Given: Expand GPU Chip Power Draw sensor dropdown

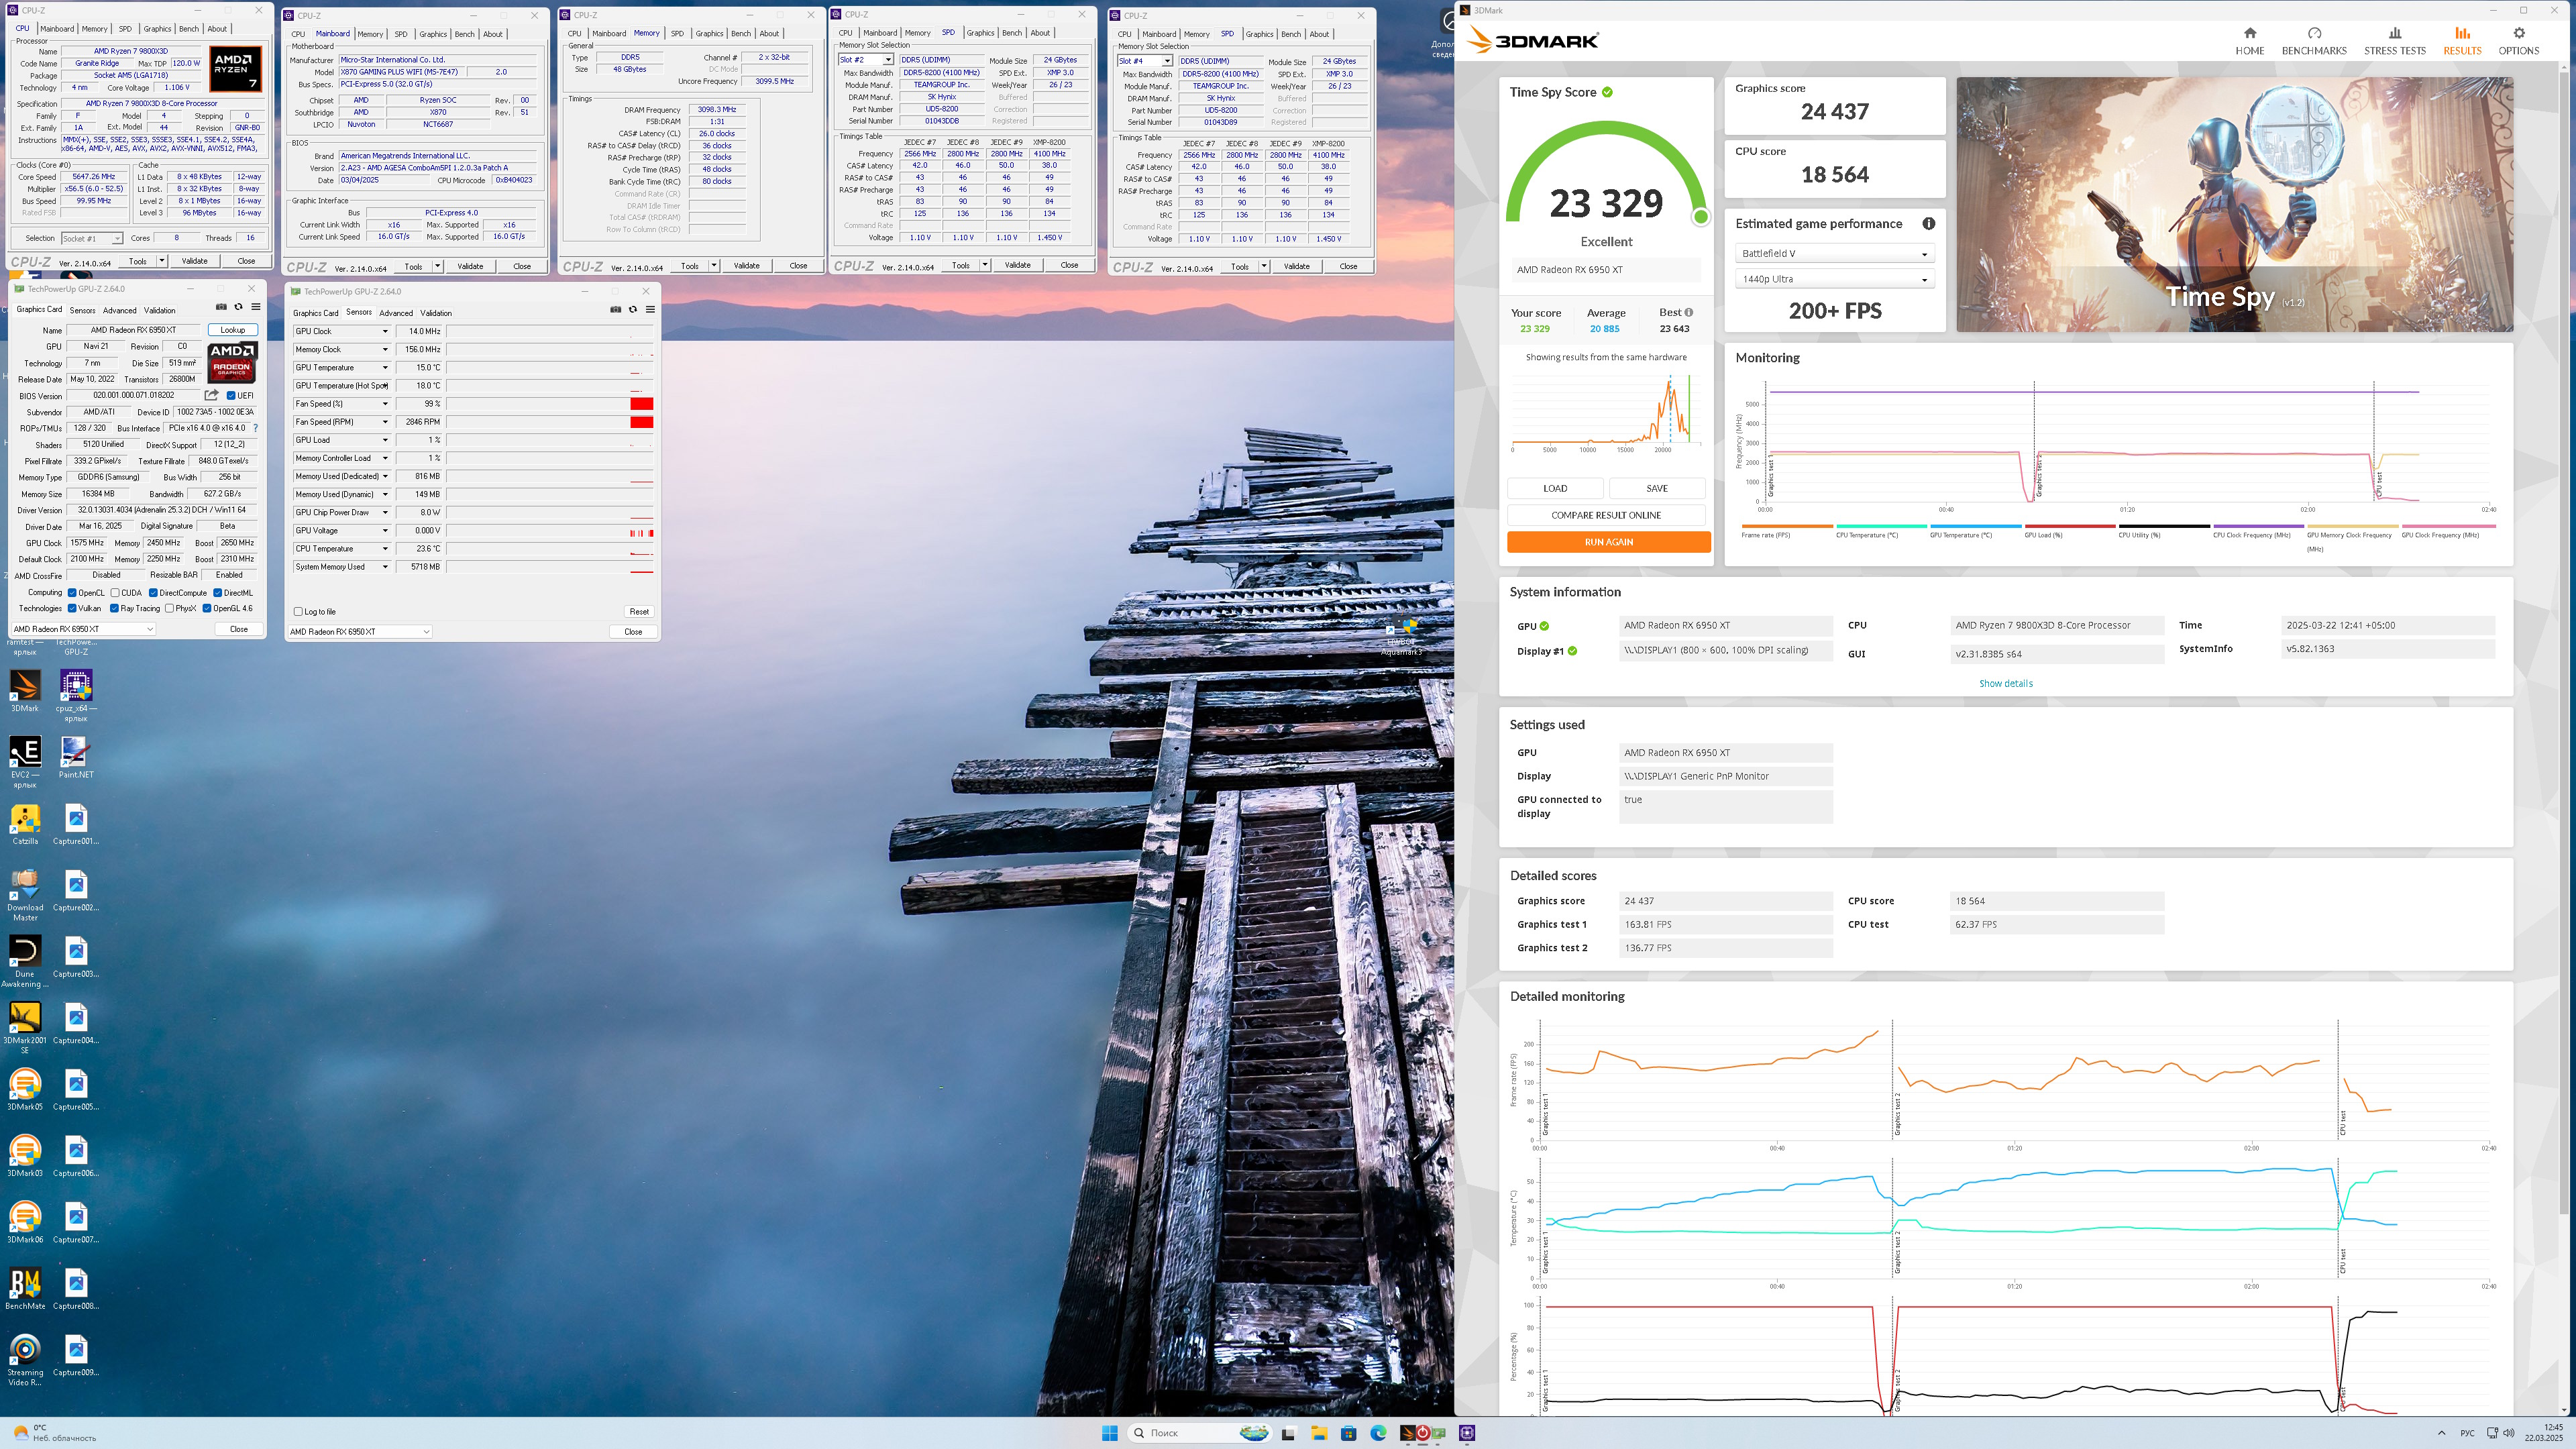Looking at the screenshot, I should pos(385,512).
